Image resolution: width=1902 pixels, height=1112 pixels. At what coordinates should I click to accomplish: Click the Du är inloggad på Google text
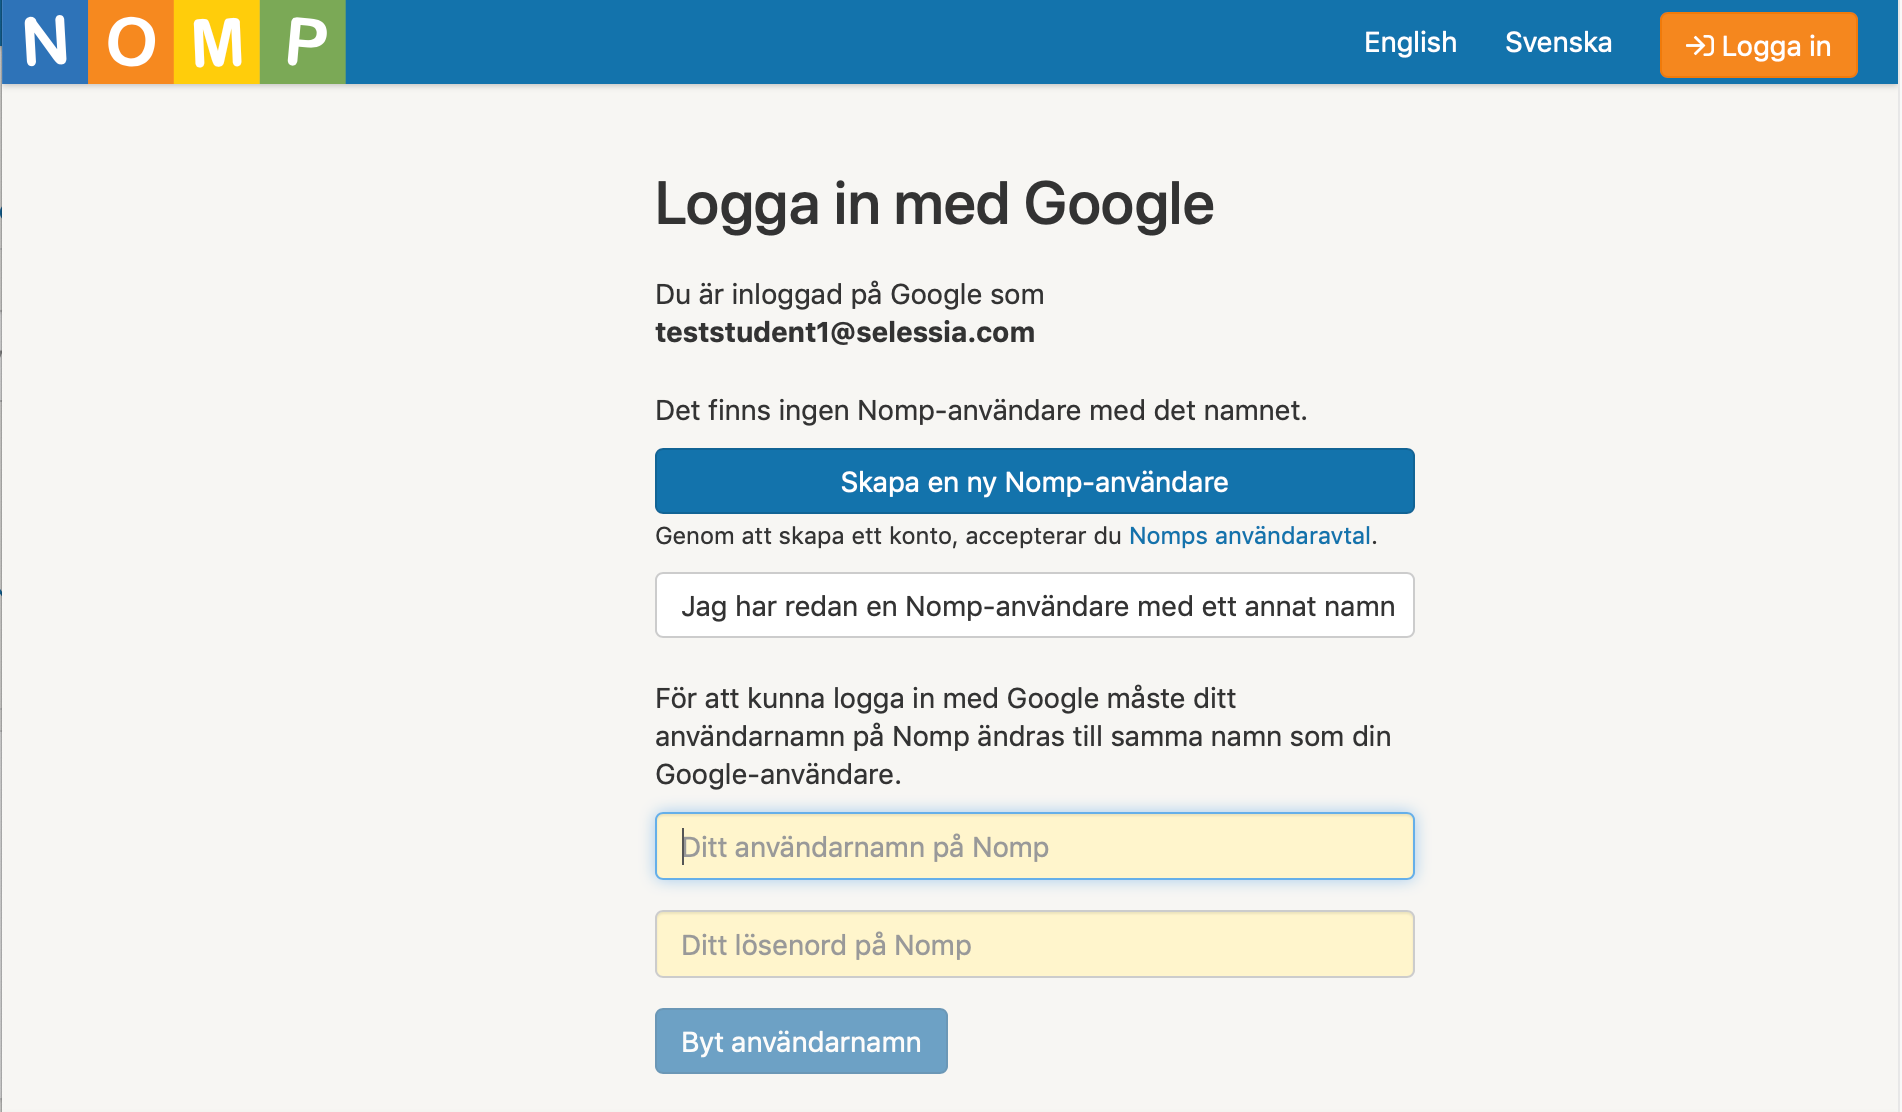click(849, 294)
